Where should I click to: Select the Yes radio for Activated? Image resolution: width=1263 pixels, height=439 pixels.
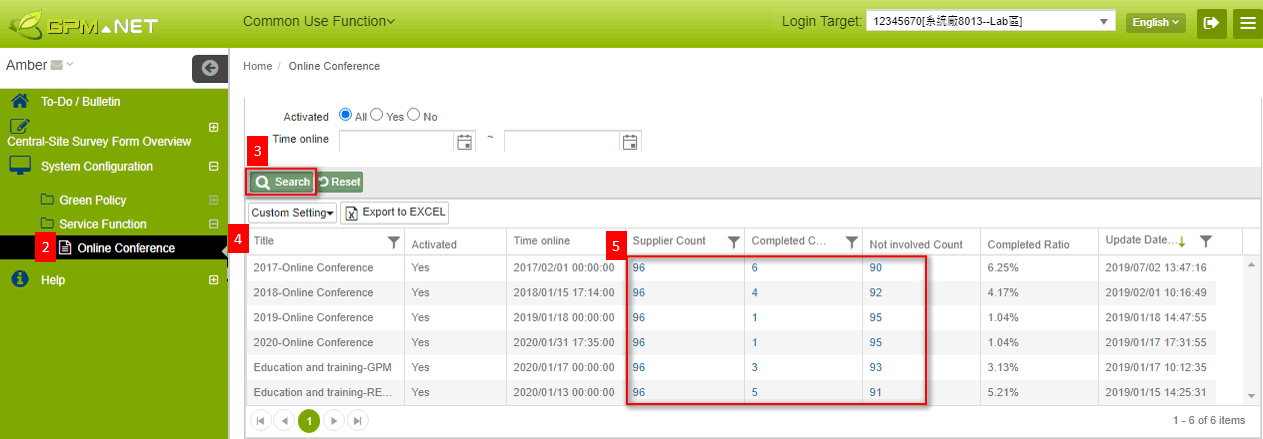[x=377, y=116]
